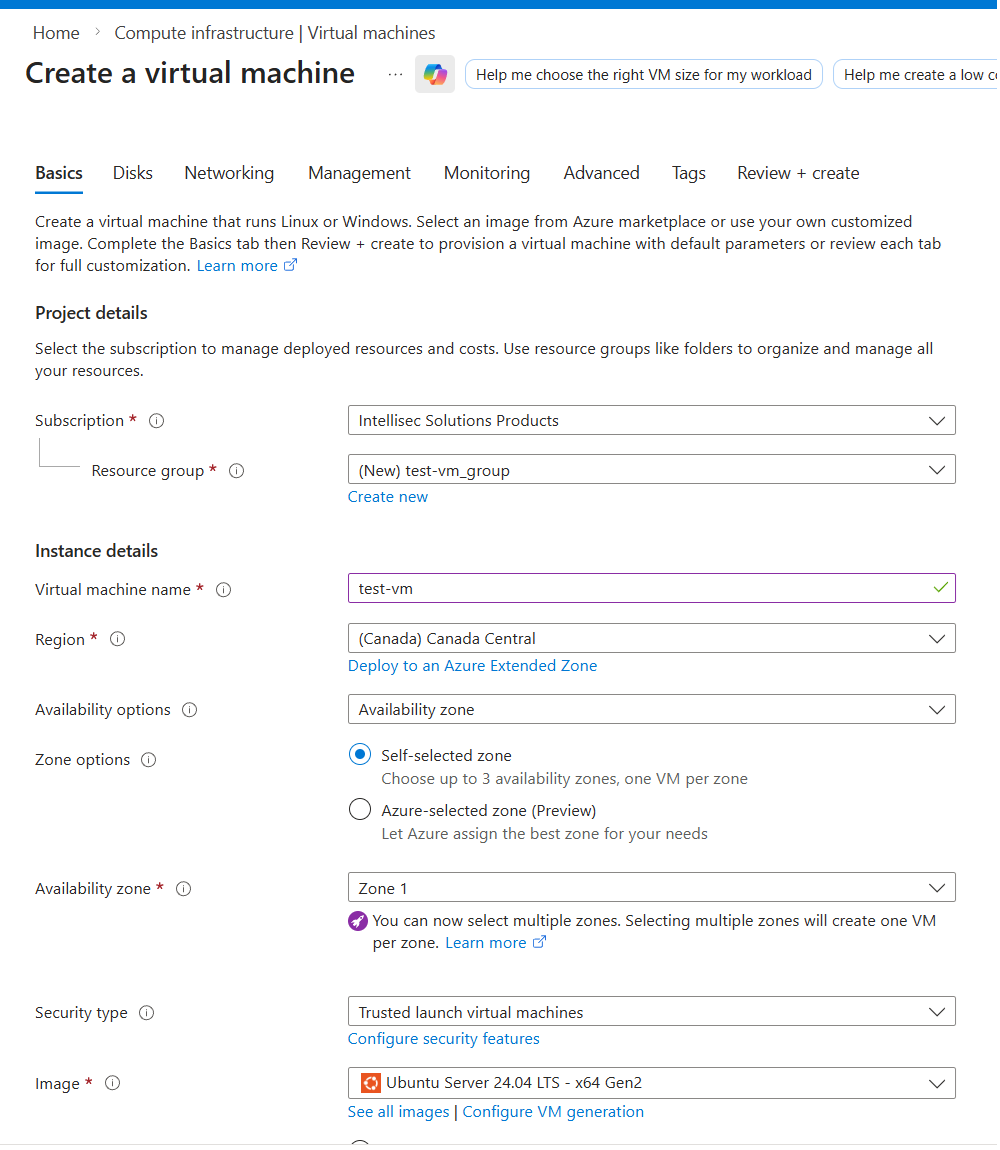Click the info icon beside Region
The height and width of the screenshot is (1150, 1000).
(117, 639)
